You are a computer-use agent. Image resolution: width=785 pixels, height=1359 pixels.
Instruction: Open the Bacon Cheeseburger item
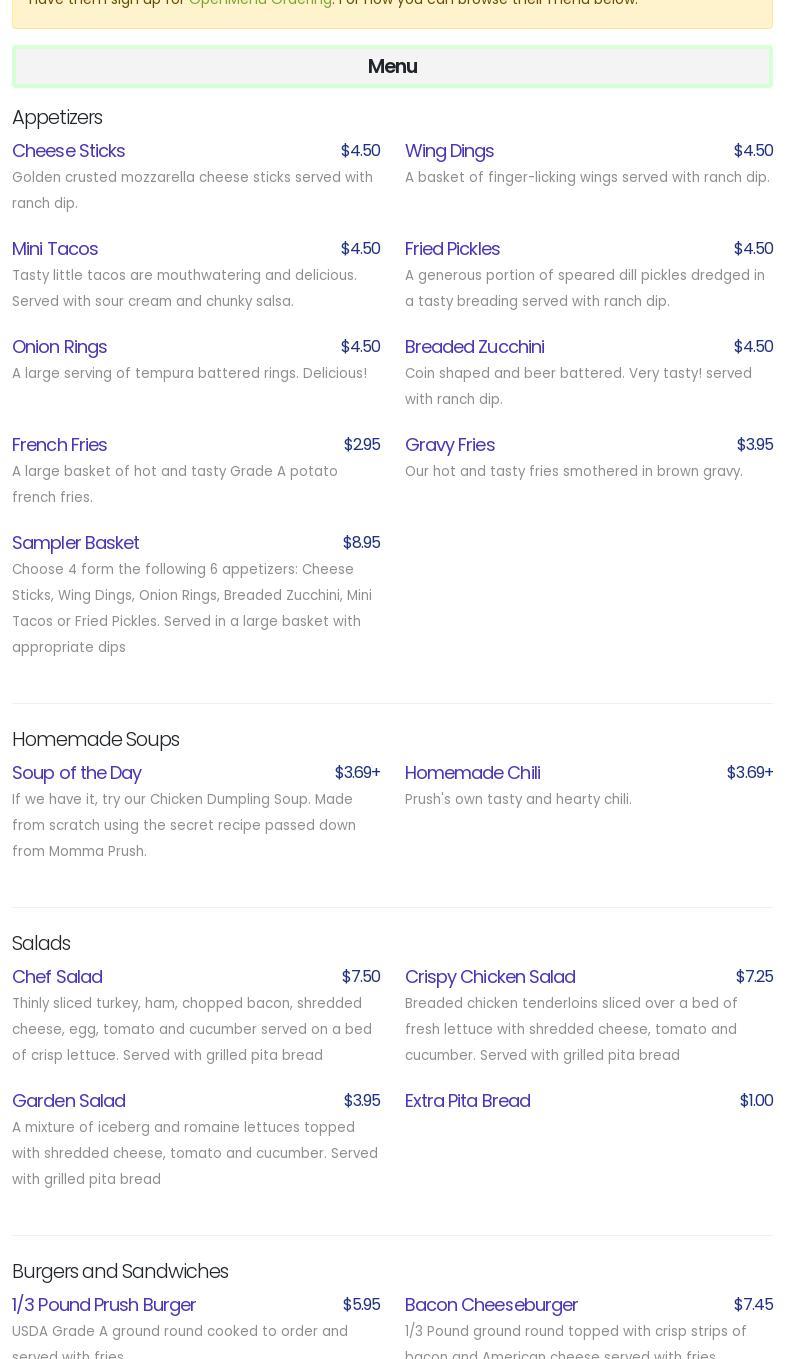(491, 1304)
